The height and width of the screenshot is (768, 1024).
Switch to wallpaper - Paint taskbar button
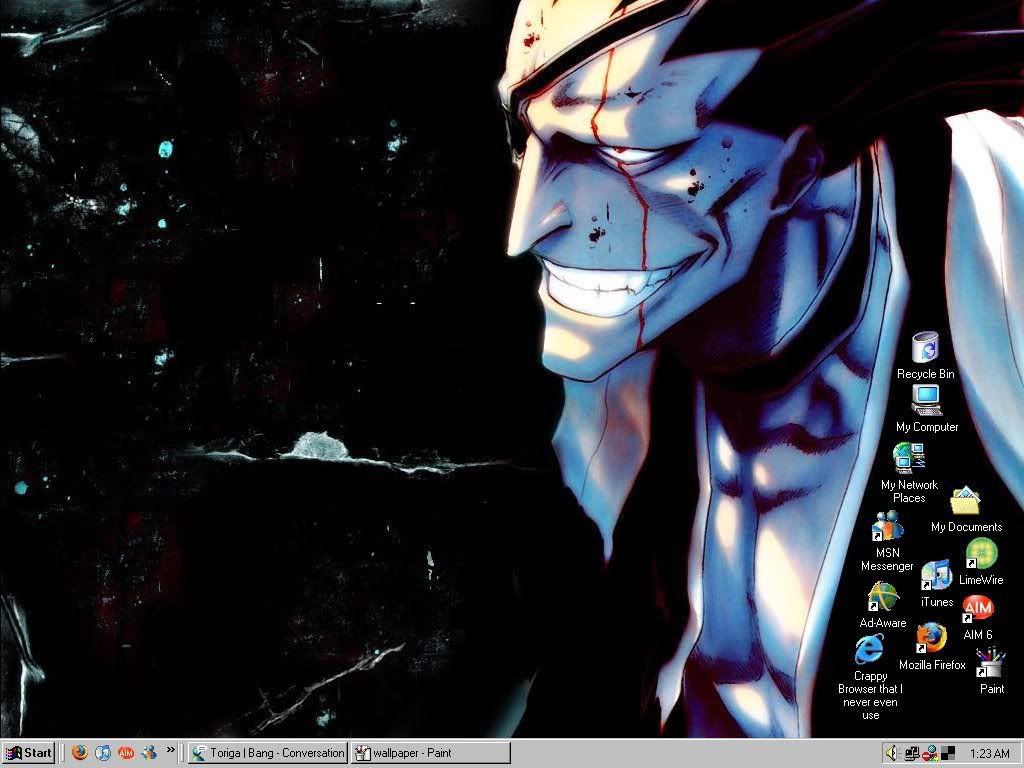(x=430, y=753)
